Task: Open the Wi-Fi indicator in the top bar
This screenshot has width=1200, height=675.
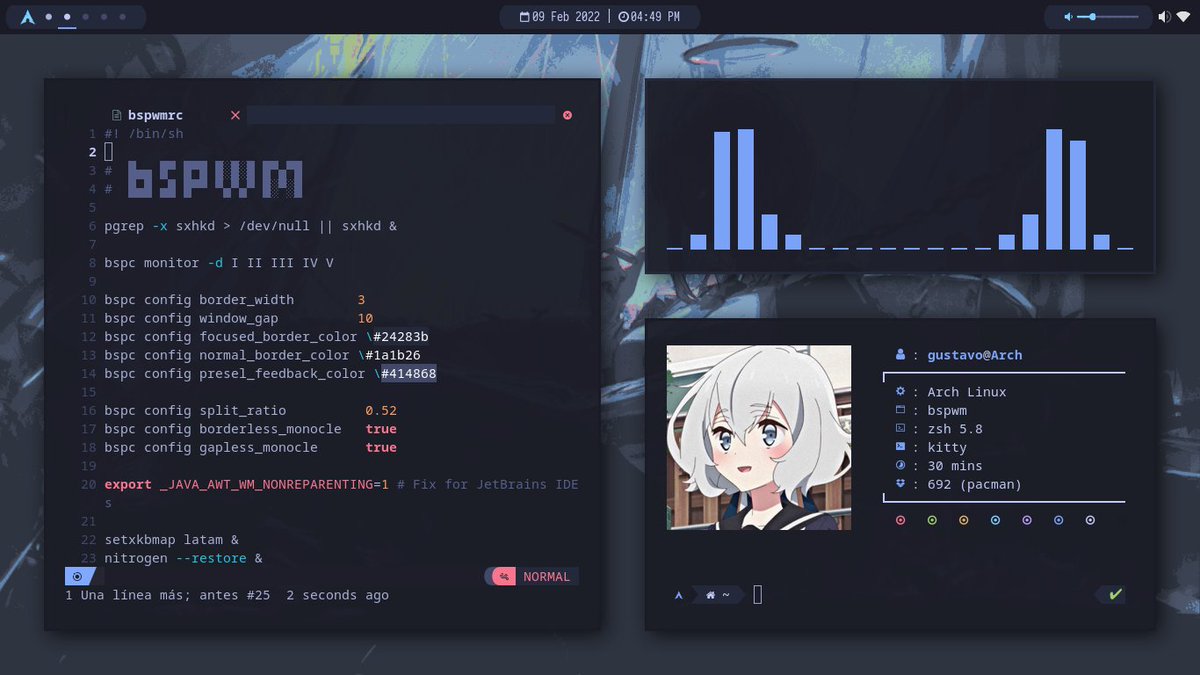Action: click(1183, 17)
